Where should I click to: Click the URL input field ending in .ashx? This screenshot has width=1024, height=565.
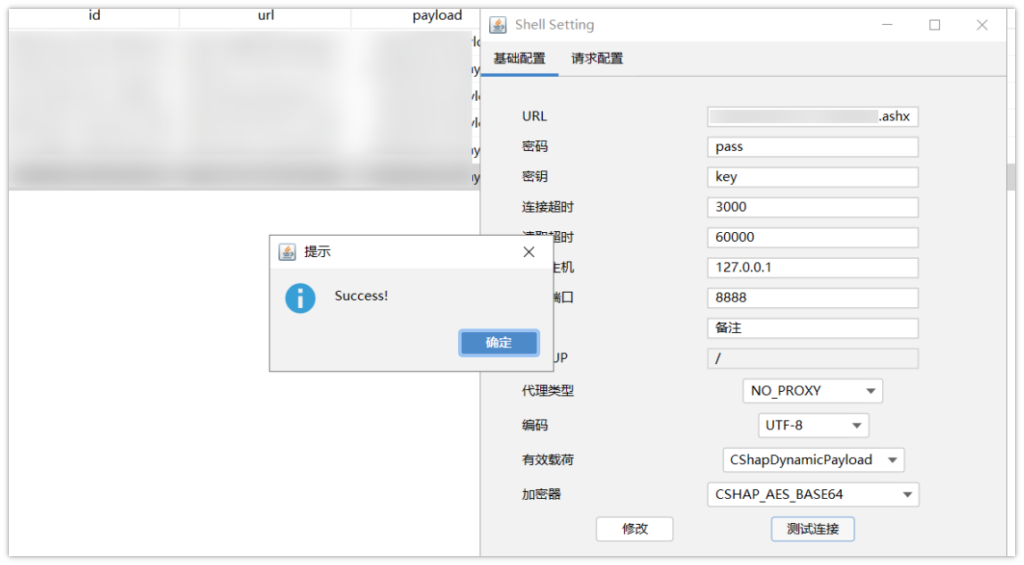[812, 116]
